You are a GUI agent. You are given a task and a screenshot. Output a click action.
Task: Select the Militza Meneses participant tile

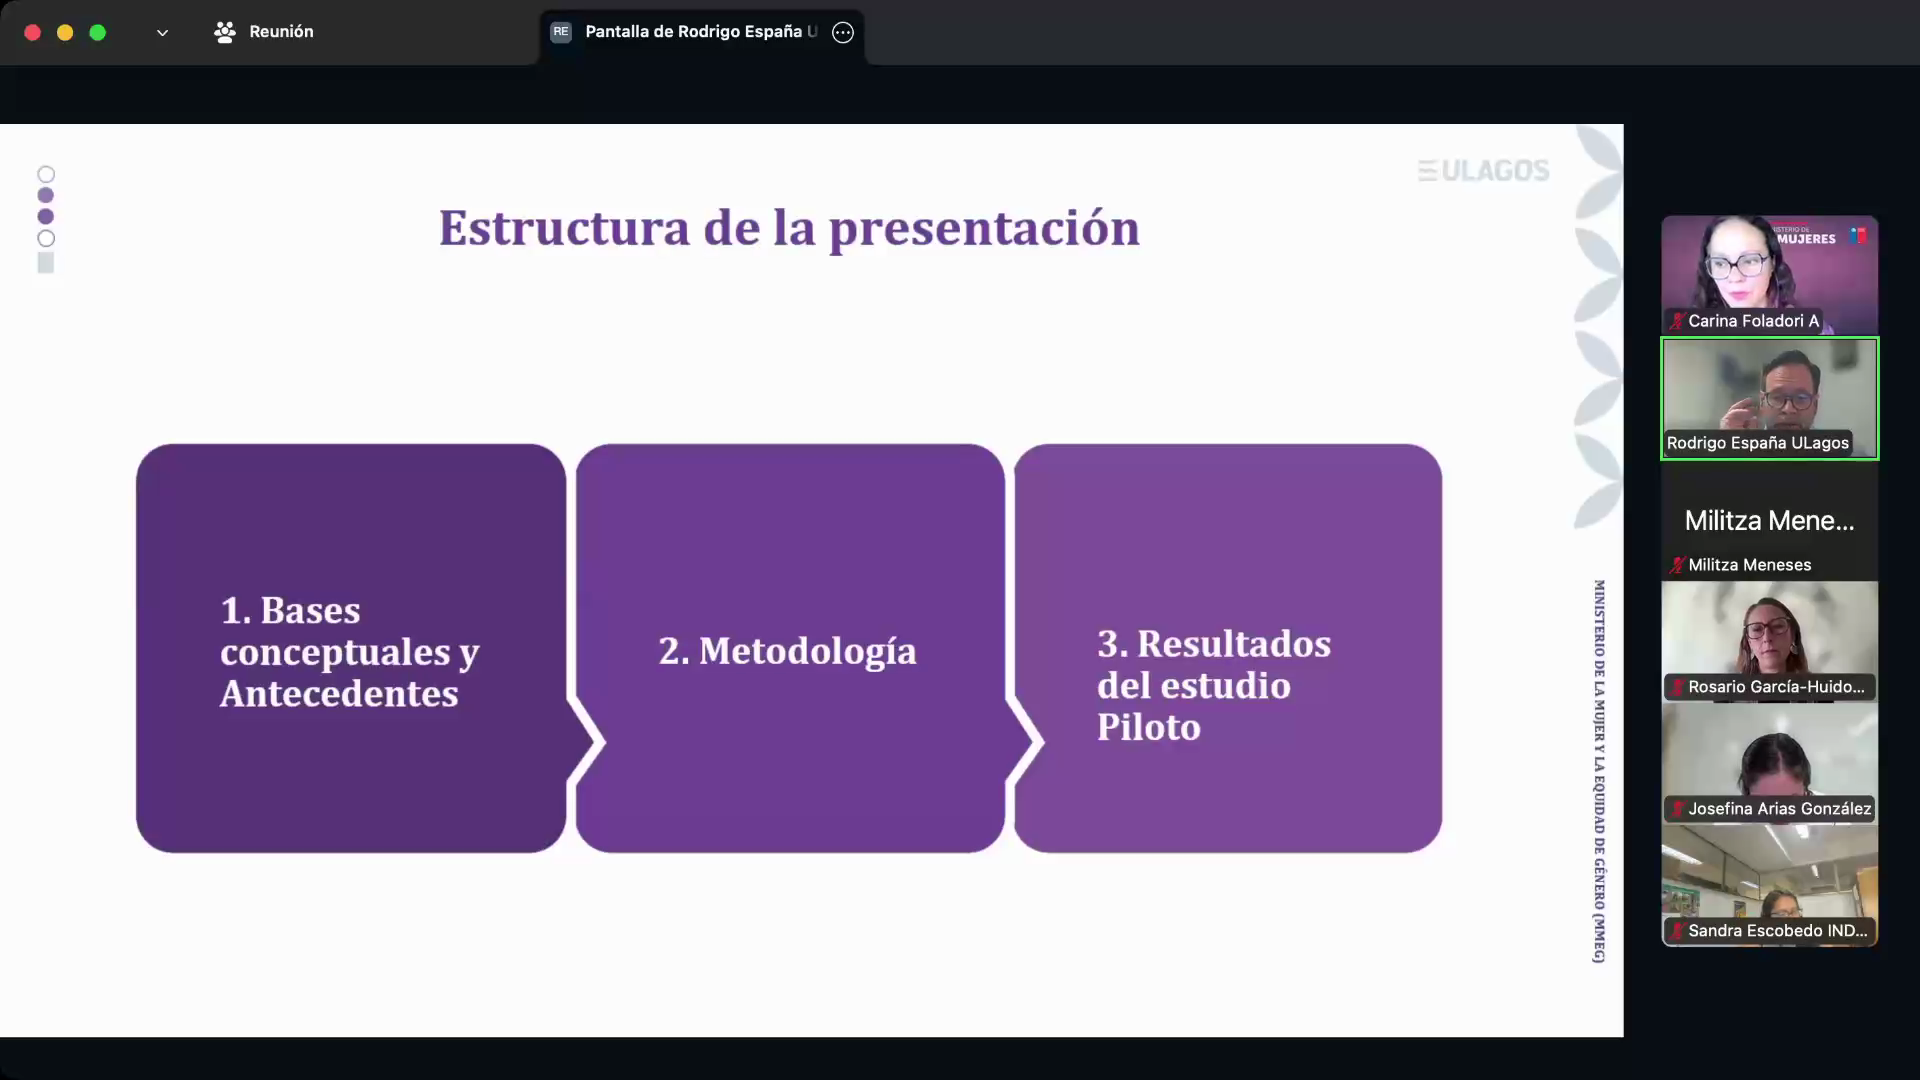[1769, 521]
